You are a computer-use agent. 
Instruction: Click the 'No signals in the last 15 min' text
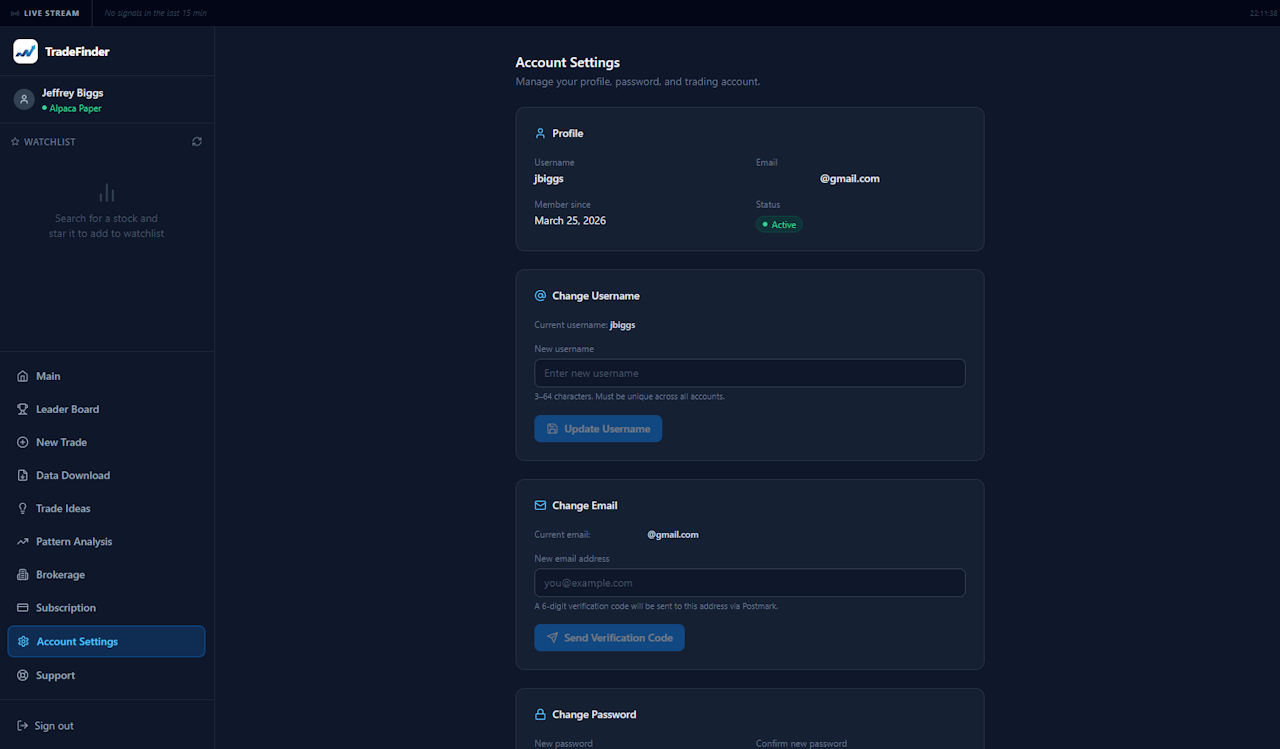156,13
